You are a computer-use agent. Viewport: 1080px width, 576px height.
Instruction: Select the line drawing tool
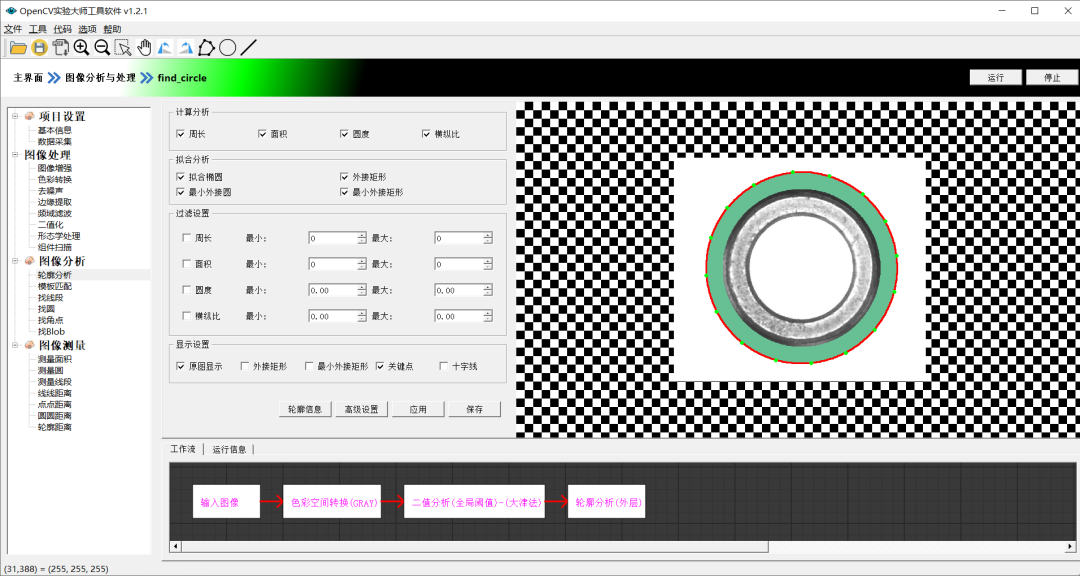pyautogui.click(x=249, y=48)
